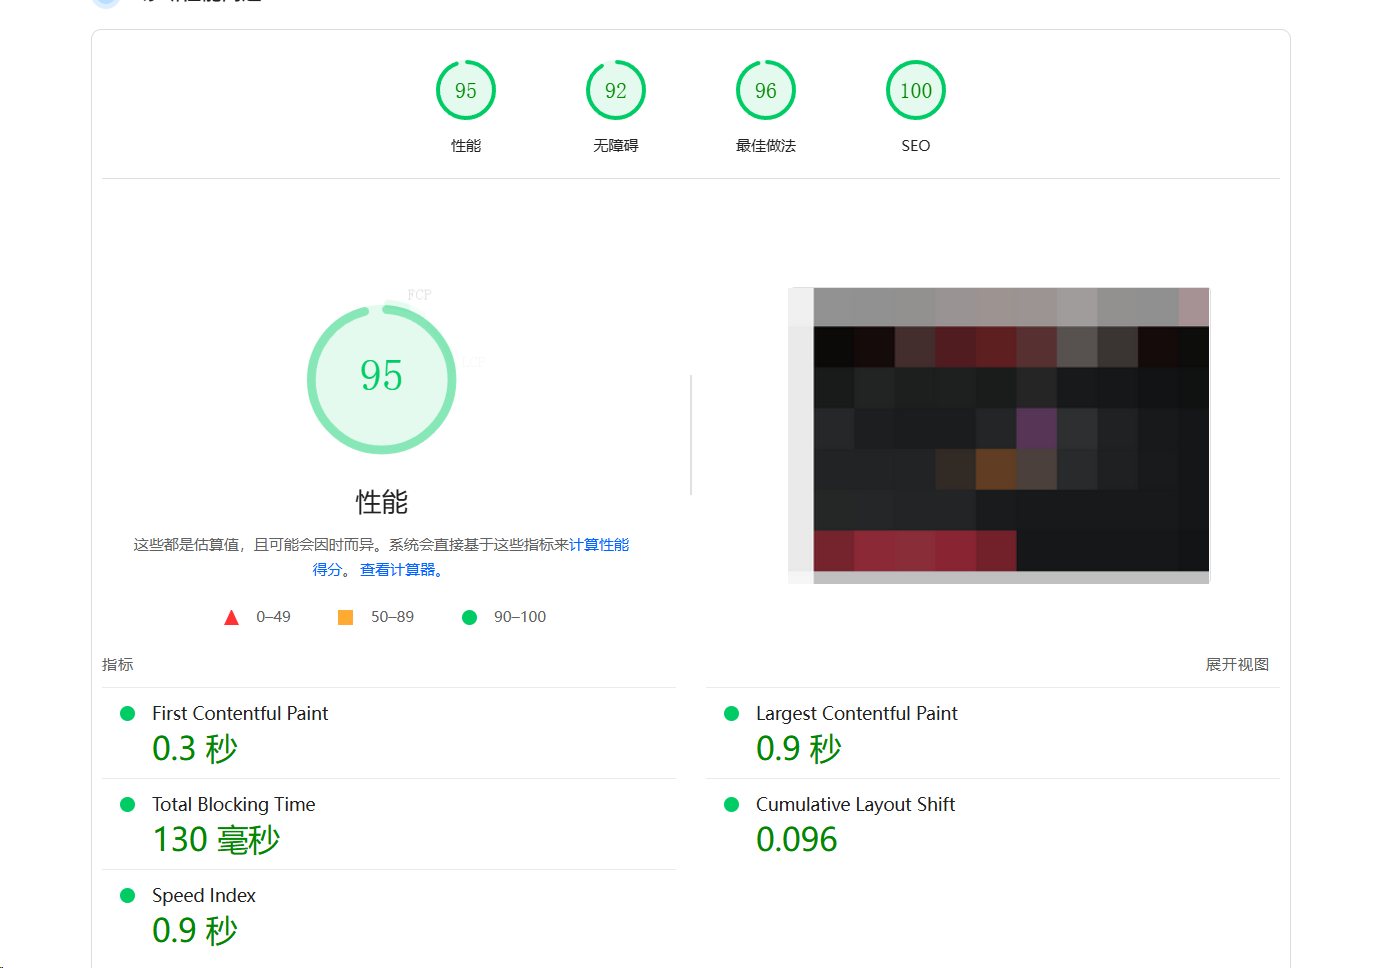Click green dot beside First Contentful Paint
Screen dimensions: 1400x968
(x=128, y=714)
